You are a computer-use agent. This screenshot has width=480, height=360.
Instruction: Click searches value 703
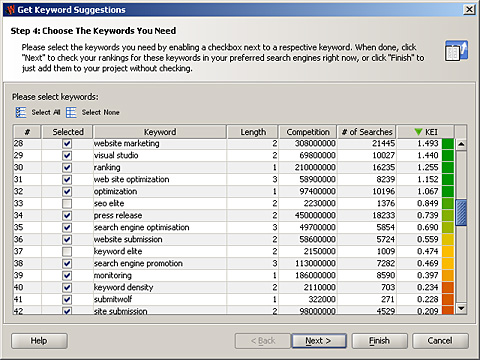pos(388,288)
